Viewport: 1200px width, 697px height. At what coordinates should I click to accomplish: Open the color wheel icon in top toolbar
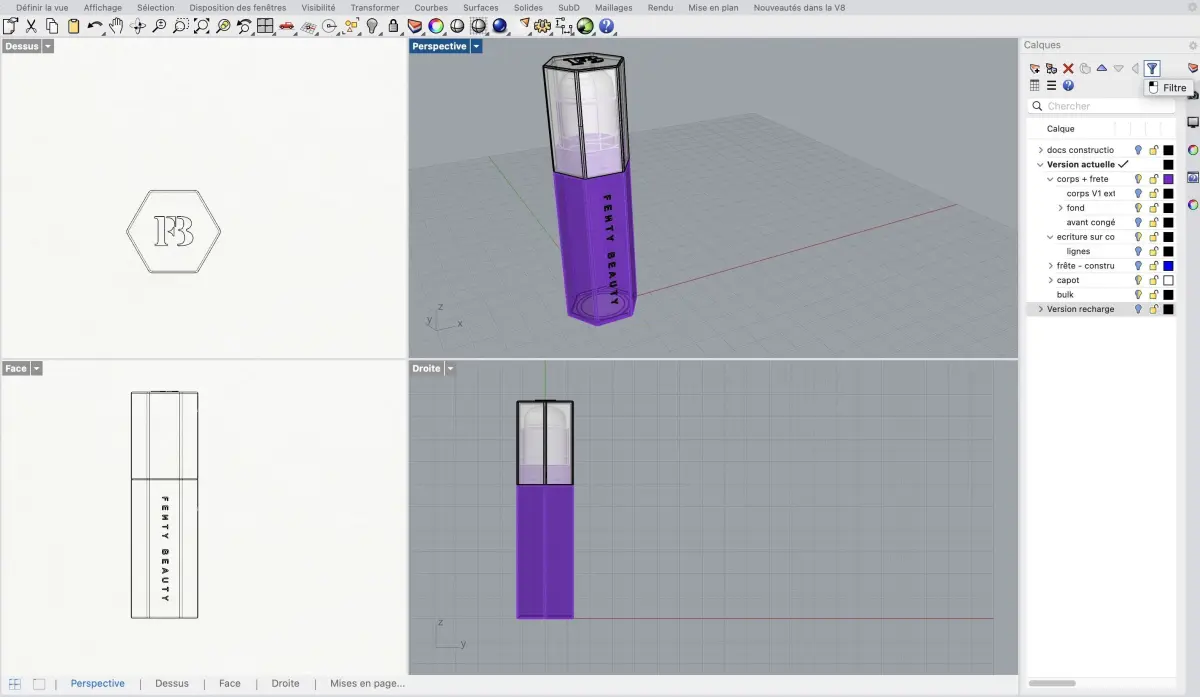tap(436, 26)
